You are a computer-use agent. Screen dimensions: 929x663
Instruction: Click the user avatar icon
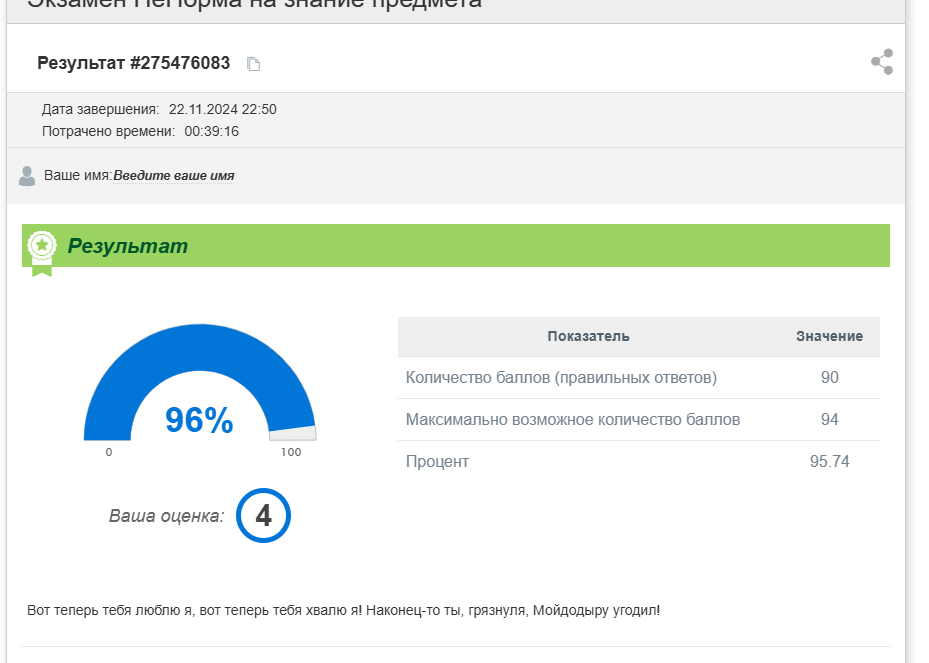[27, 176]
